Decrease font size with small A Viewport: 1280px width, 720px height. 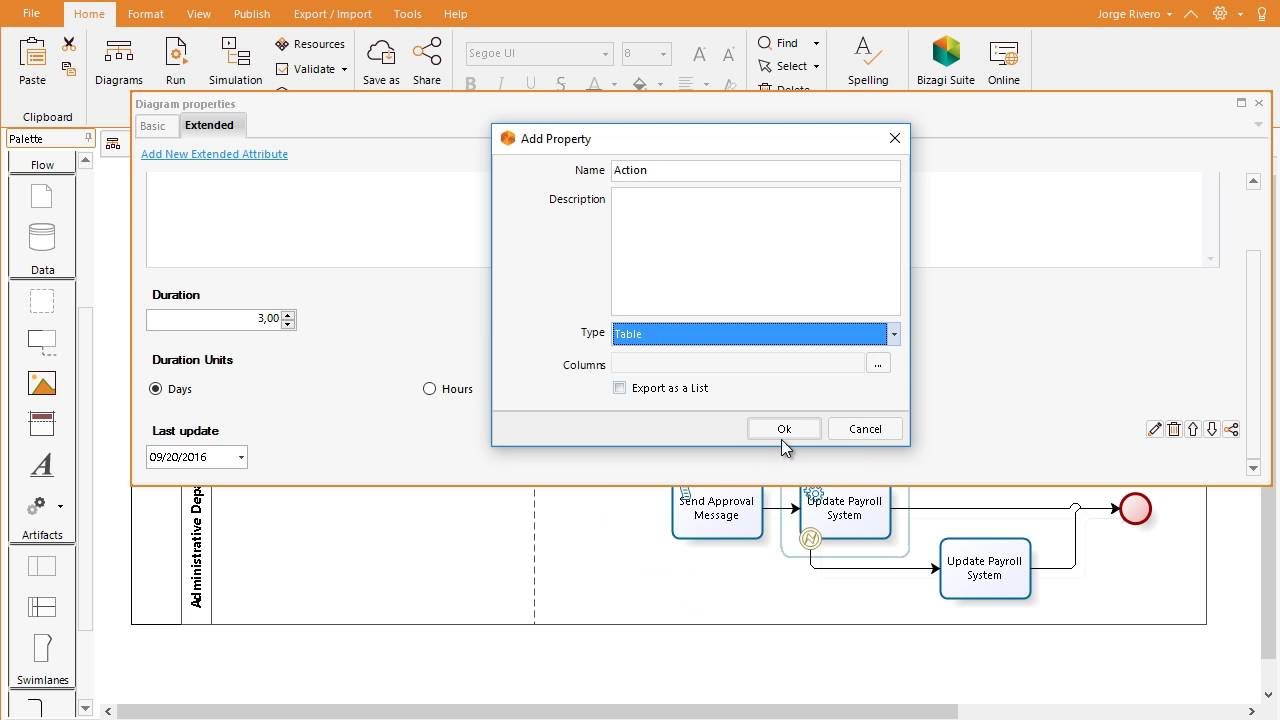tap(728, 54)
